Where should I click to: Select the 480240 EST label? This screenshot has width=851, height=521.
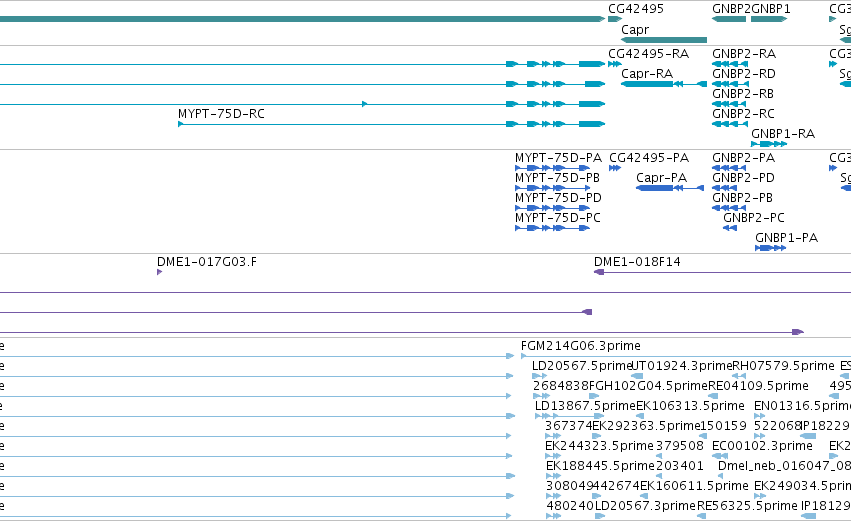point(570,506)
